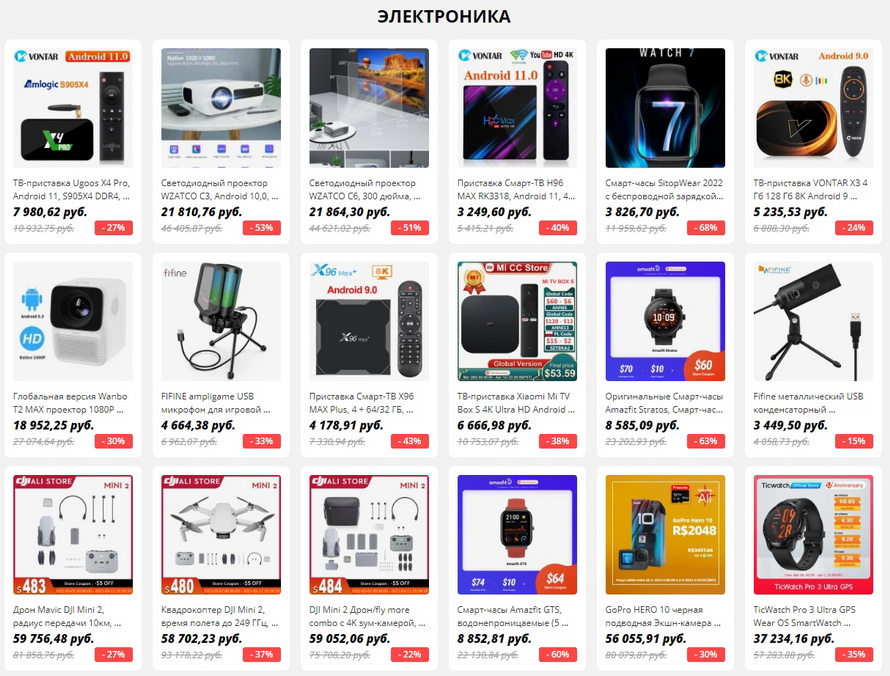Viewport: 890px width, 676px height.
Task: Open the SitopWear Watch 7 smartwatch image
Action: coord(665,108)
